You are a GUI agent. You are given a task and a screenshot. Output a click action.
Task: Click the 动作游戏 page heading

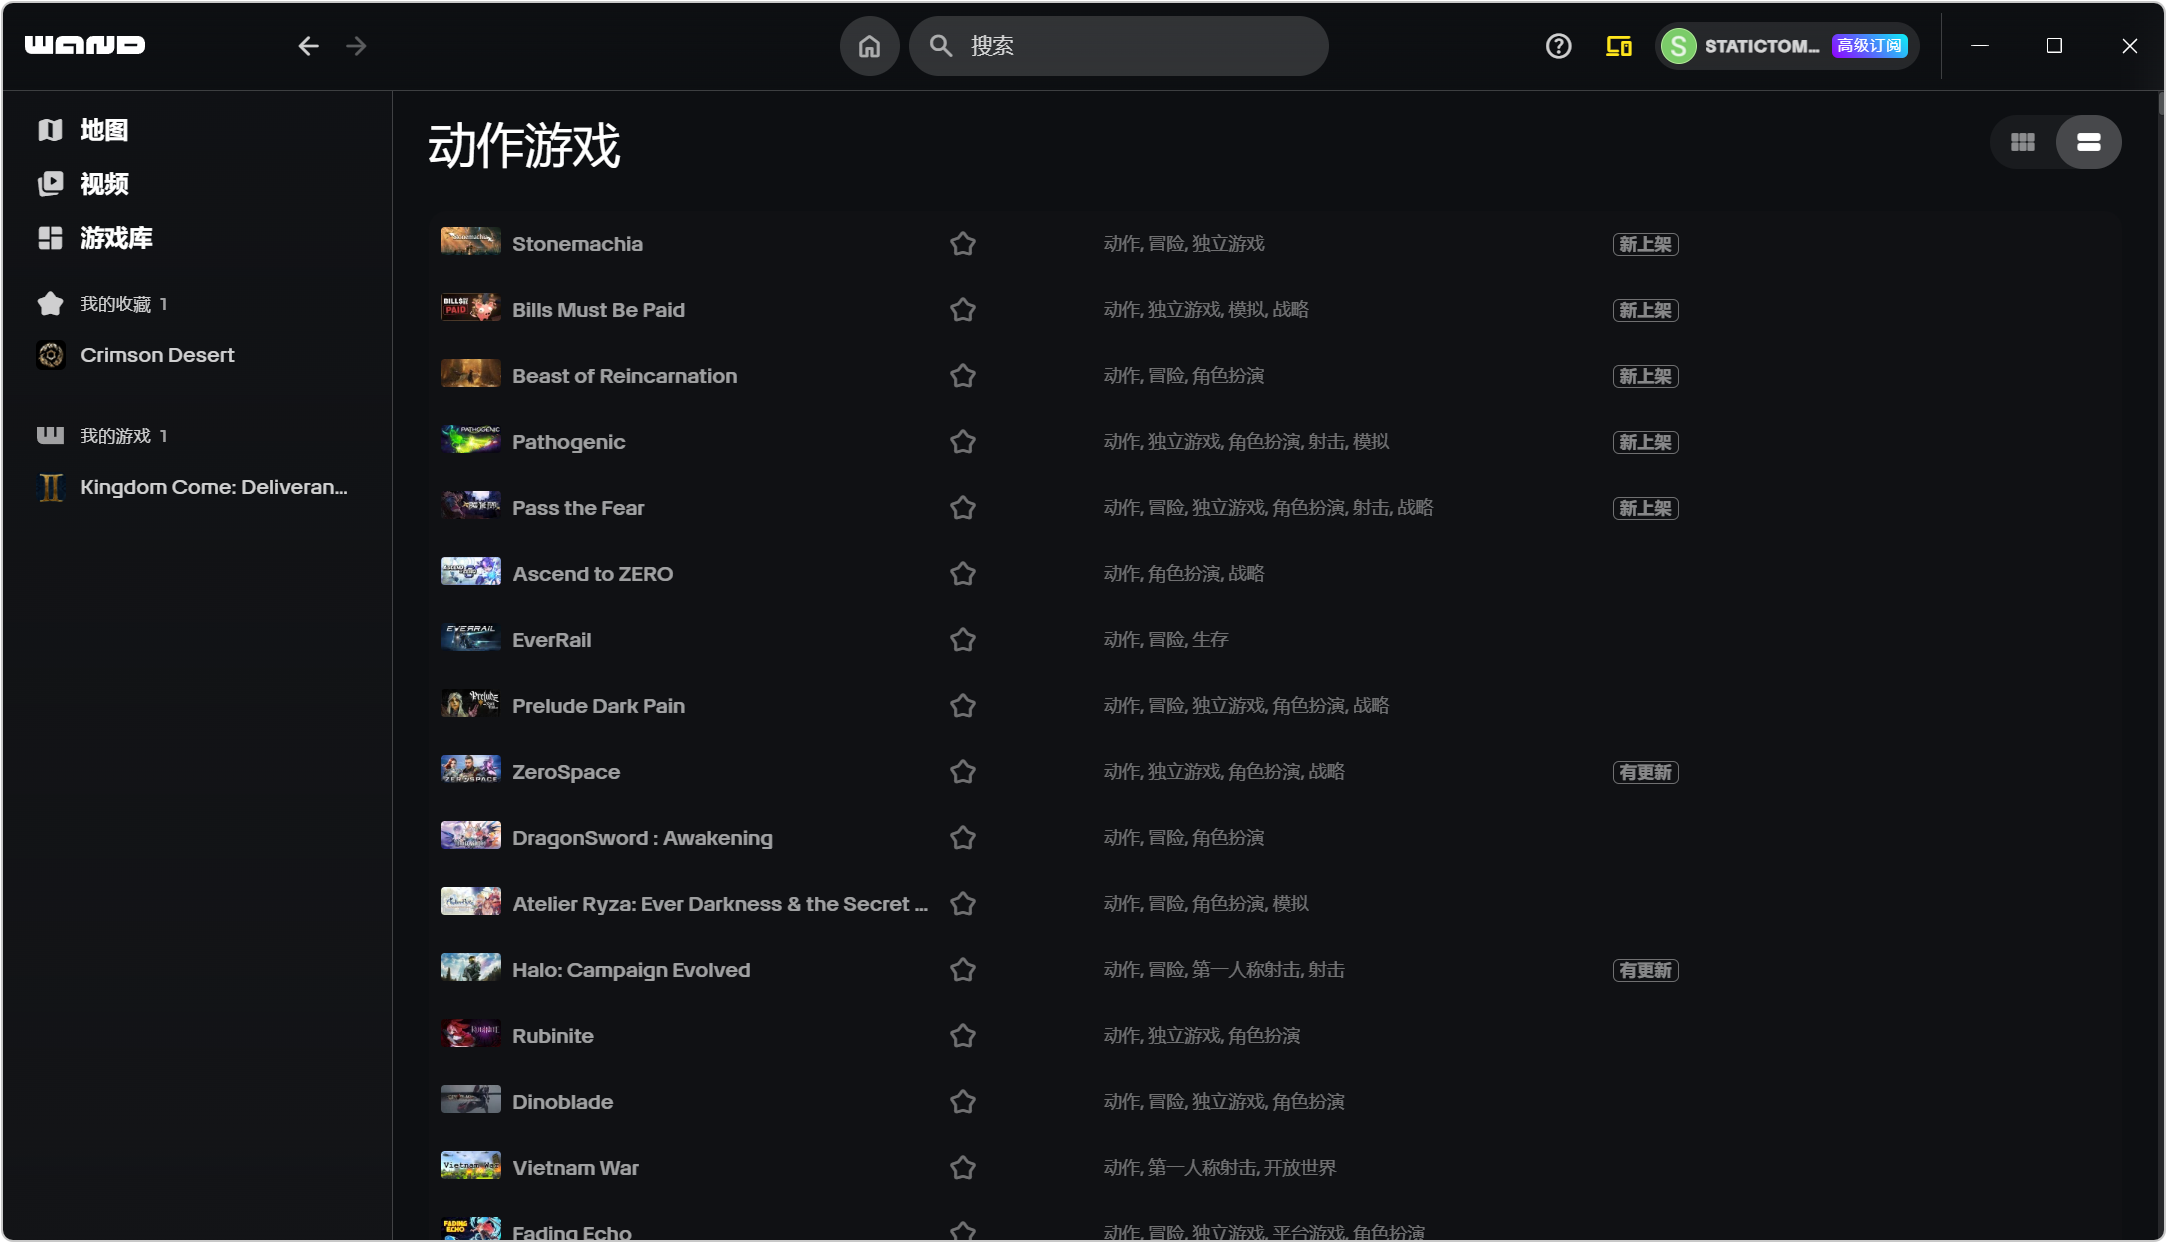(524, 146)
